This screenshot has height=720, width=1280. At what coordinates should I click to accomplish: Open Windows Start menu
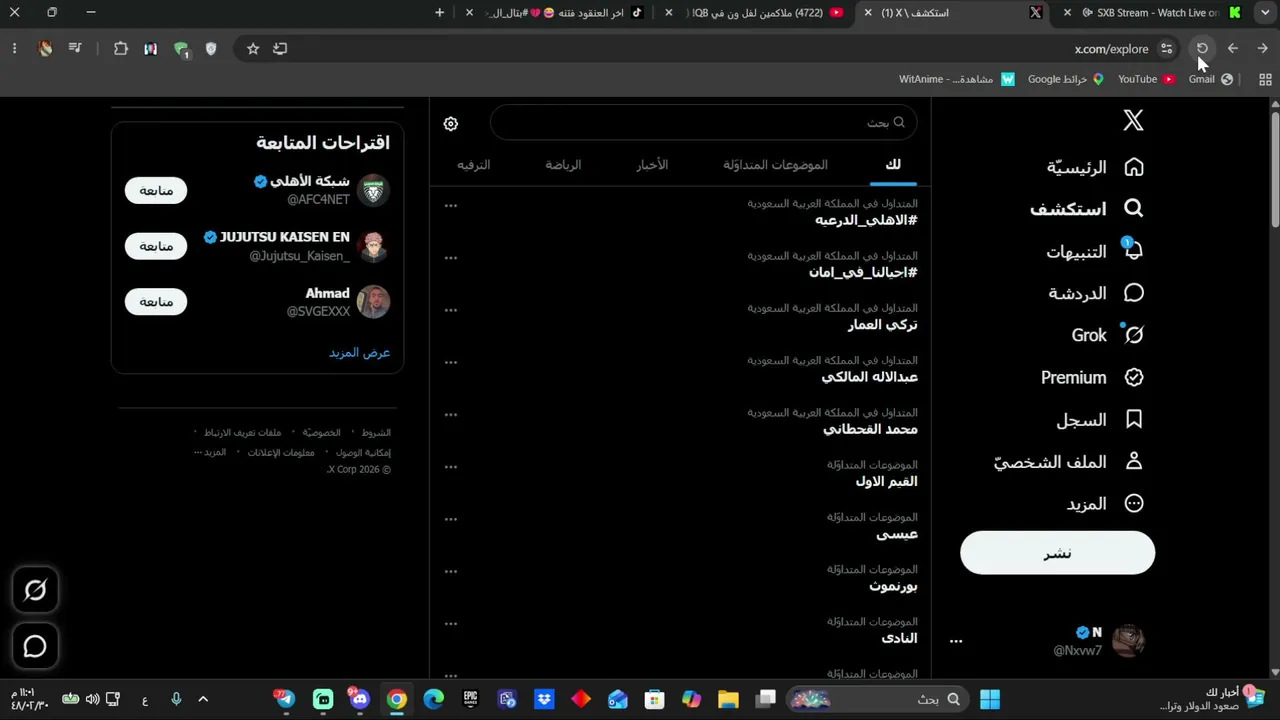tap(990, 699)
